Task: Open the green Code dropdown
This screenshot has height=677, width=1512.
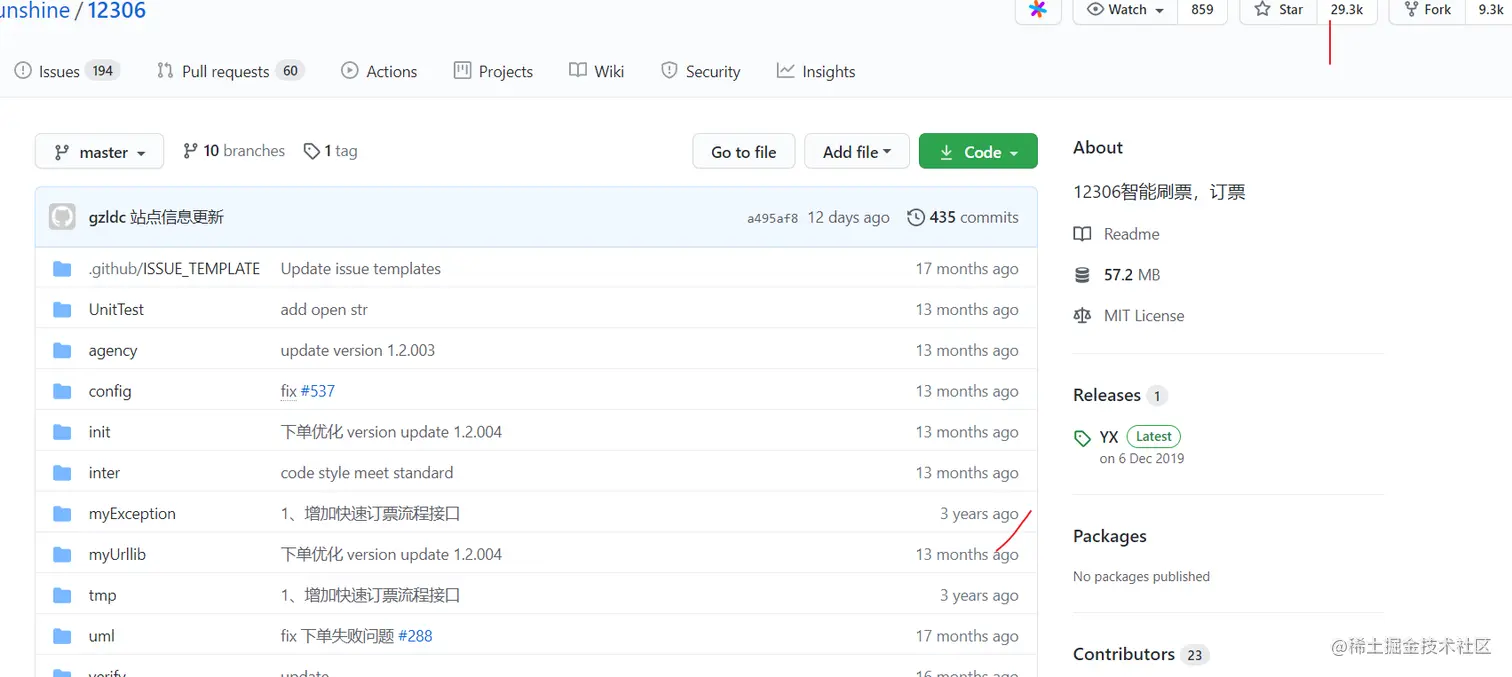Action: 978,152
